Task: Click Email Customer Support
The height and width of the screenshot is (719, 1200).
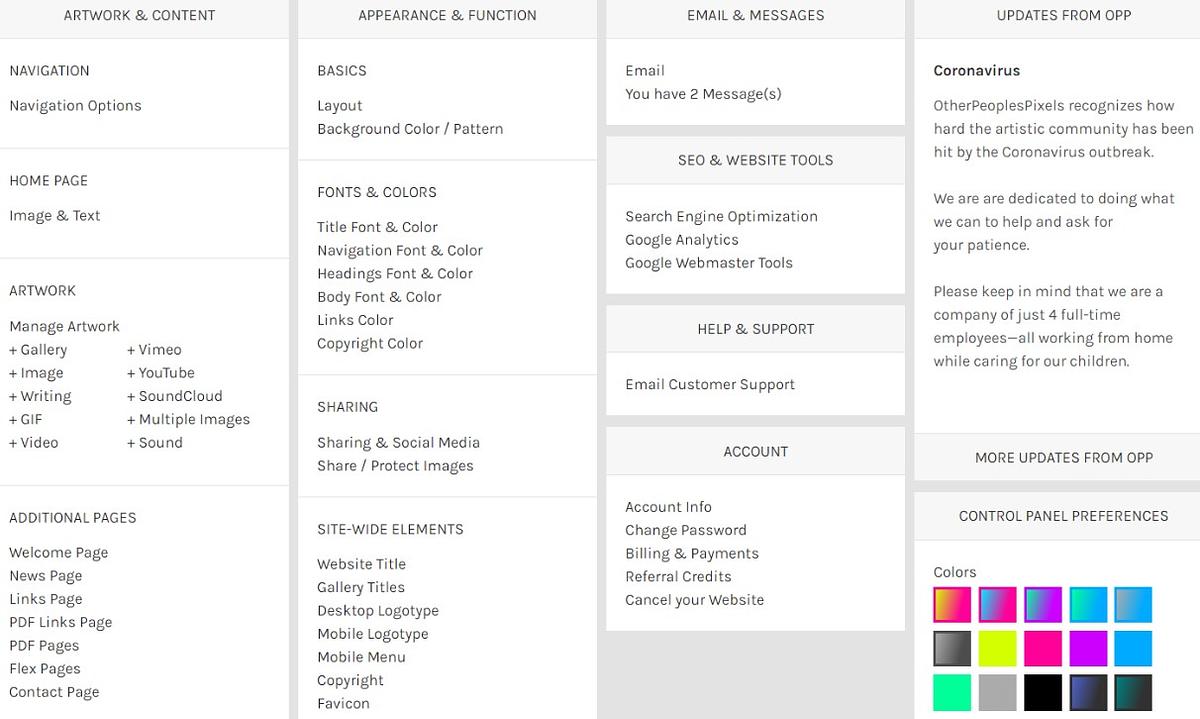Action: [710, 385]
